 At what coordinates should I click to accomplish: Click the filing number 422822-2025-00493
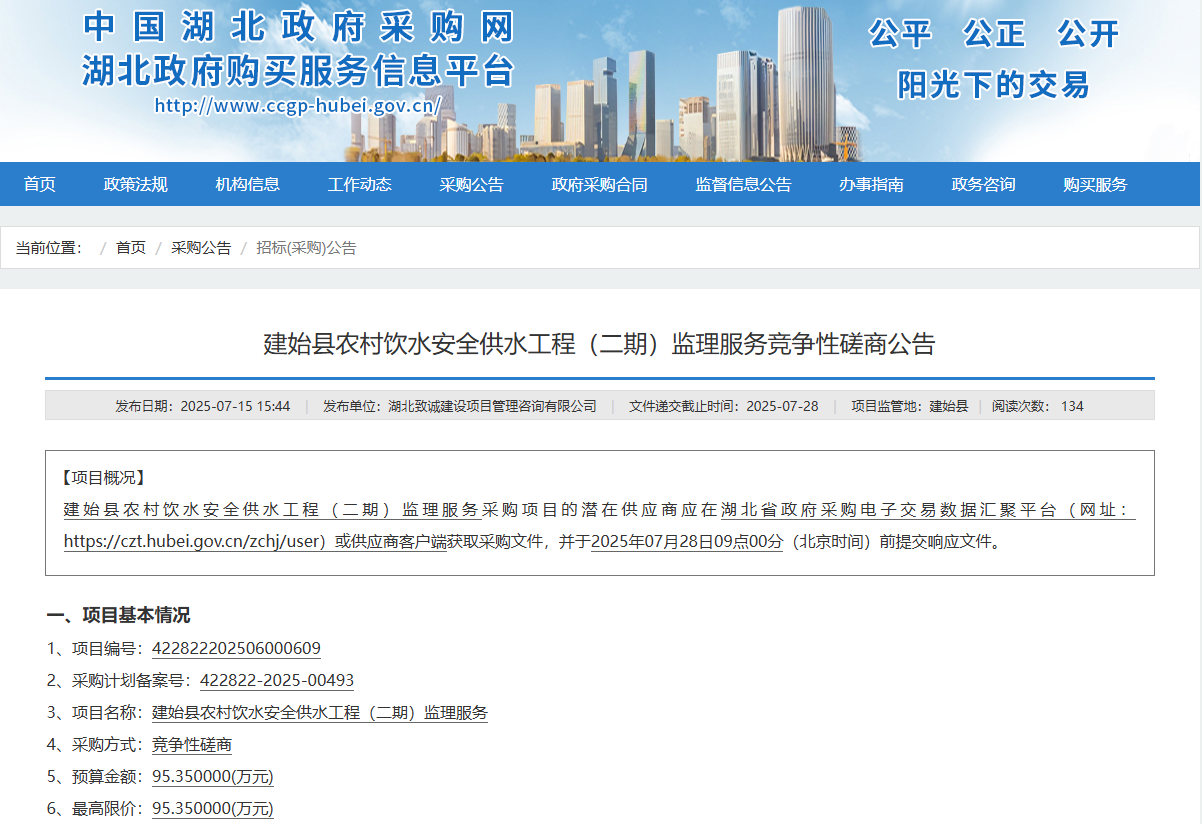tap(277, 681)
